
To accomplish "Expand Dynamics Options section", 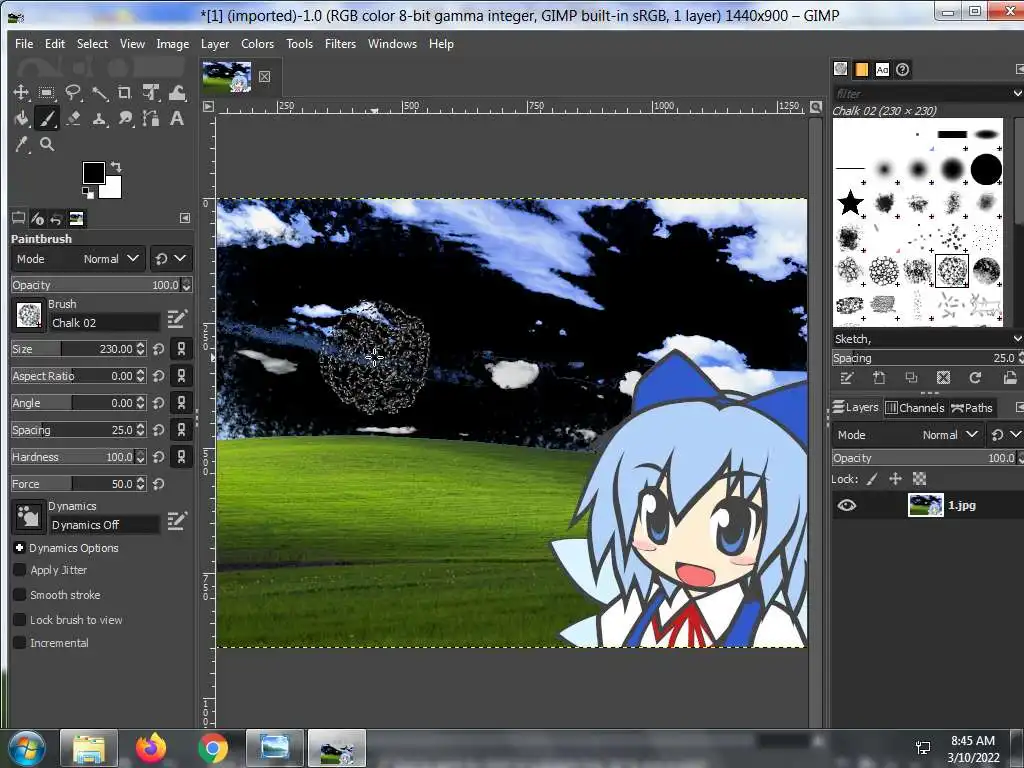I will pyautogui.click(x=19, y=548).
